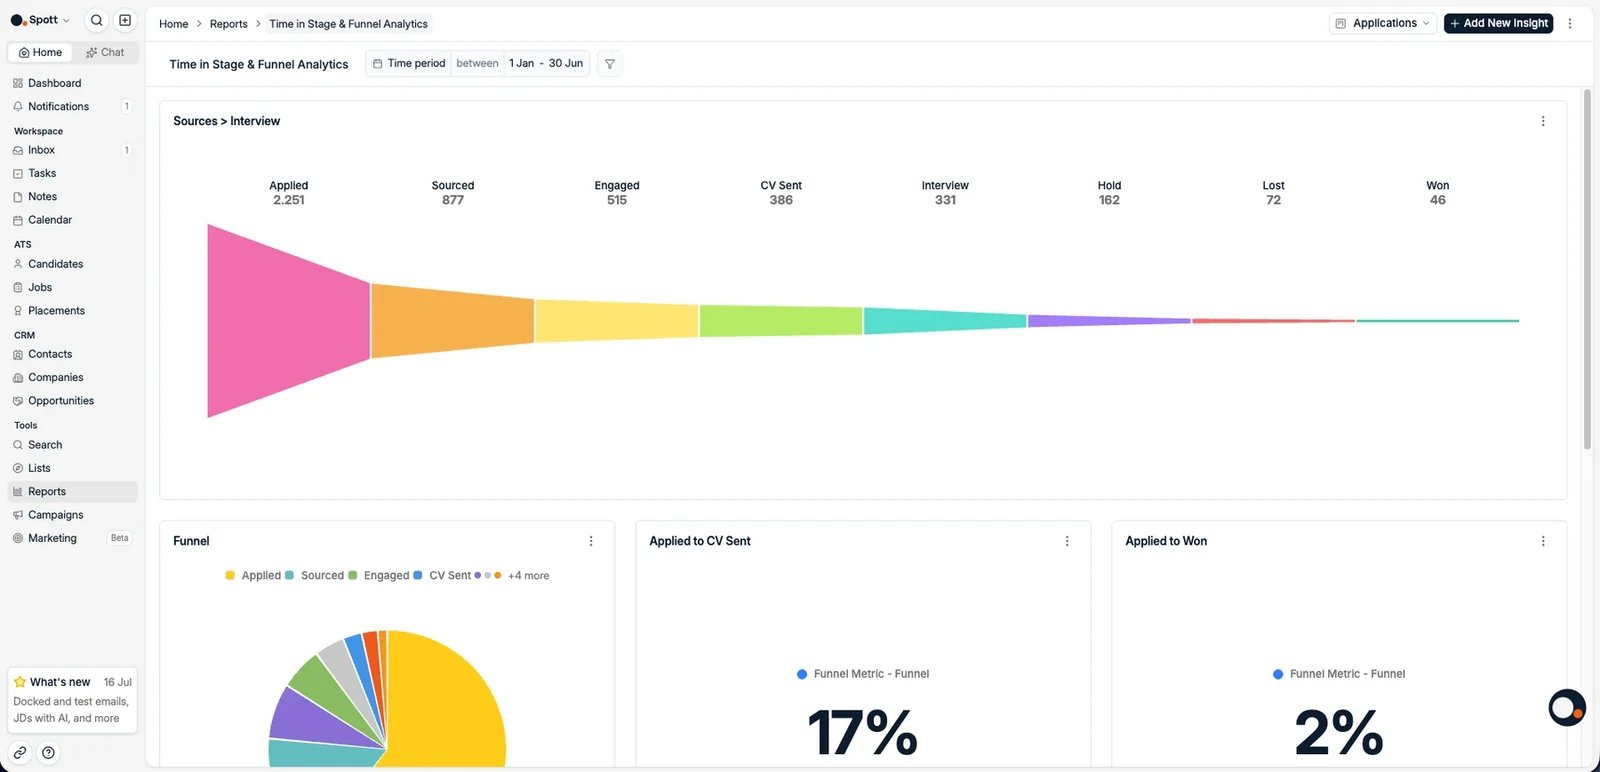
Task: Toggle Sourced legend in Funnel pie
Action: coord(315,576)
